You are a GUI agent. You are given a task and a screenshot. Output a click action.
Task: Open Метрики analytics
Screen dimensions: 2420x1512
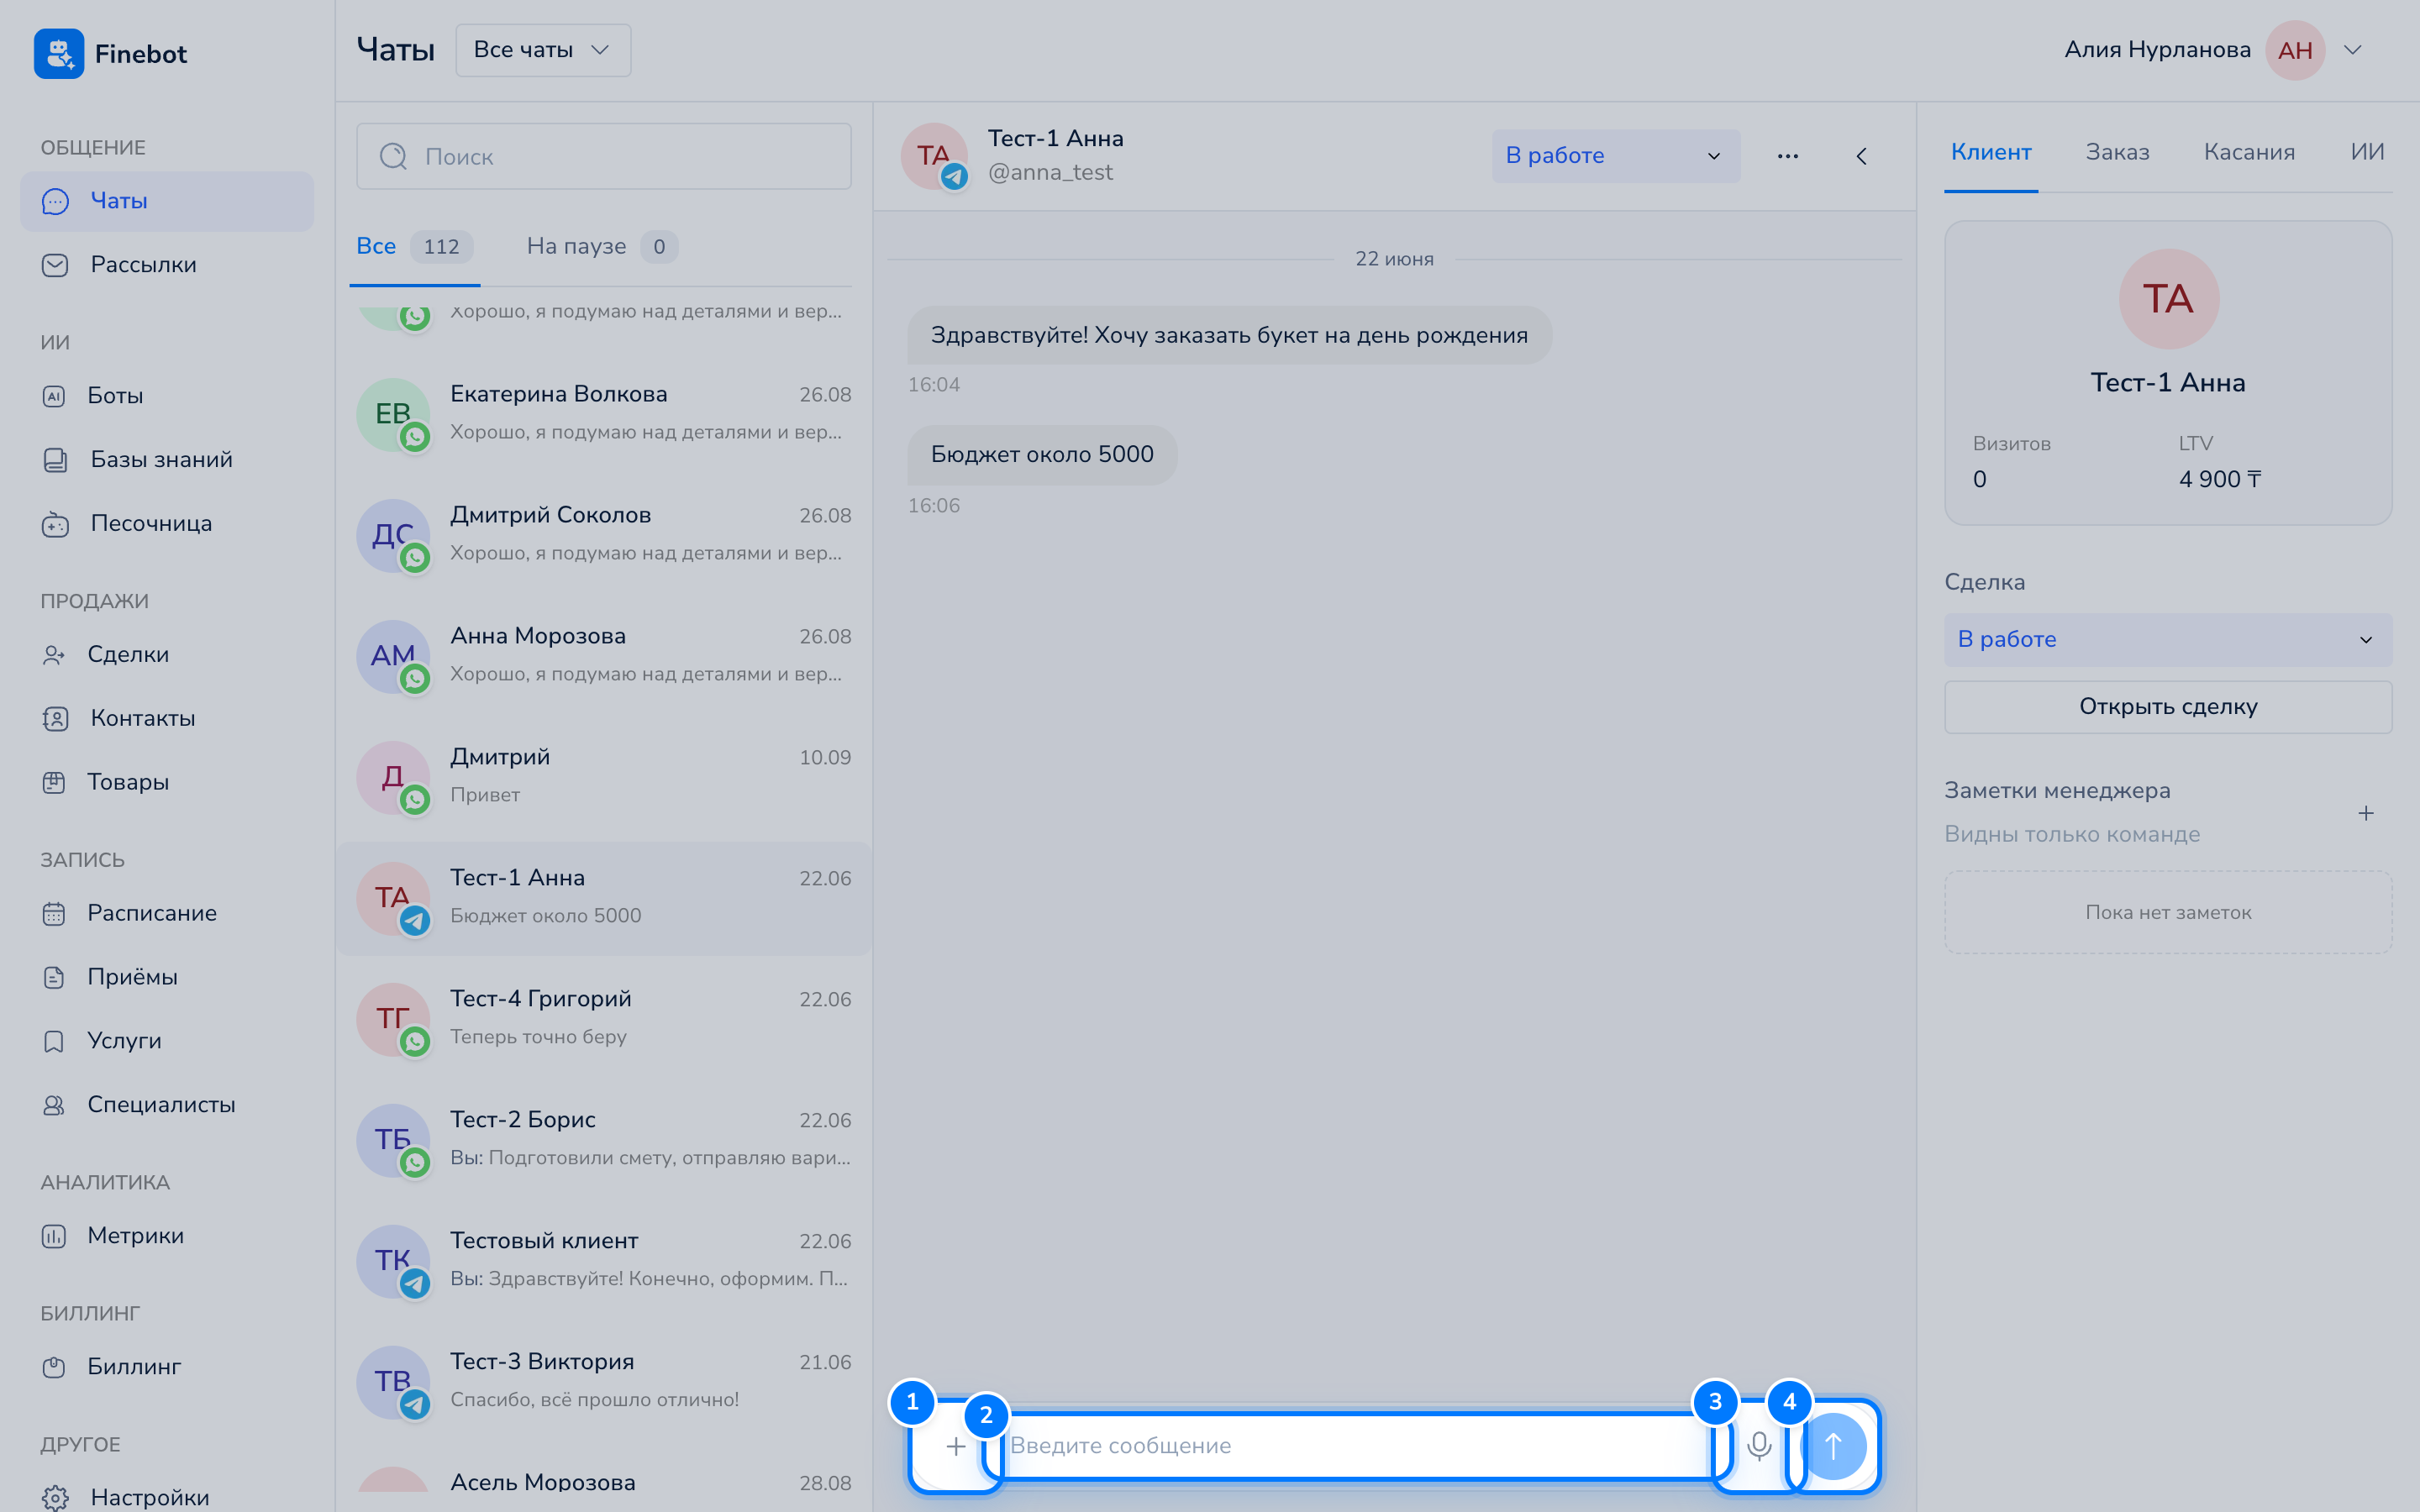[x=167, y=1236]
